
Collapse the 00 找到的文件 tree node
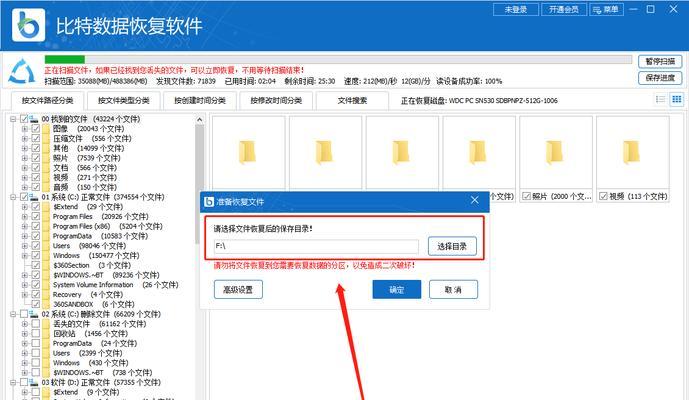tap(13, 119)
